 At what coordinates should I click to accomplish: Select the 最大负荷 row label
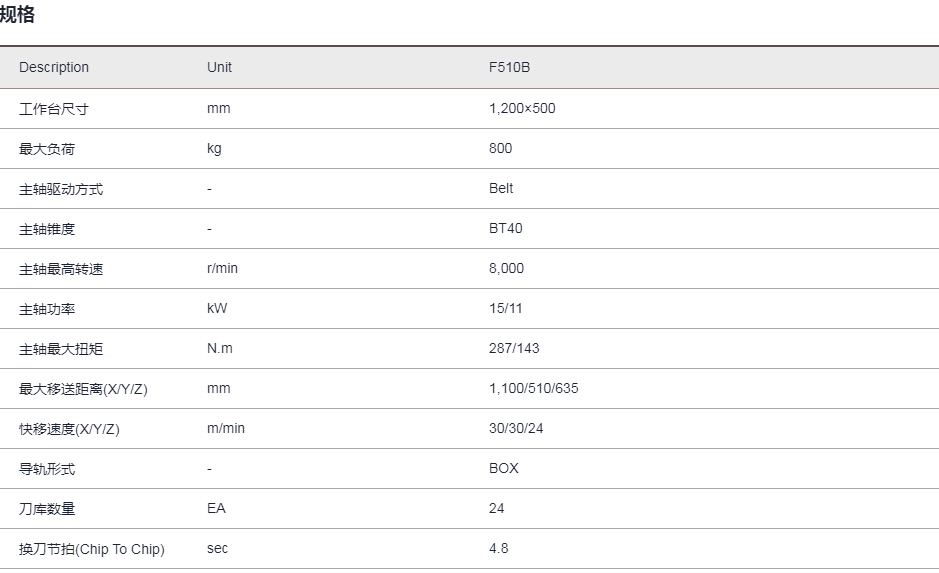pyautogui.click(x=47, y=149)
